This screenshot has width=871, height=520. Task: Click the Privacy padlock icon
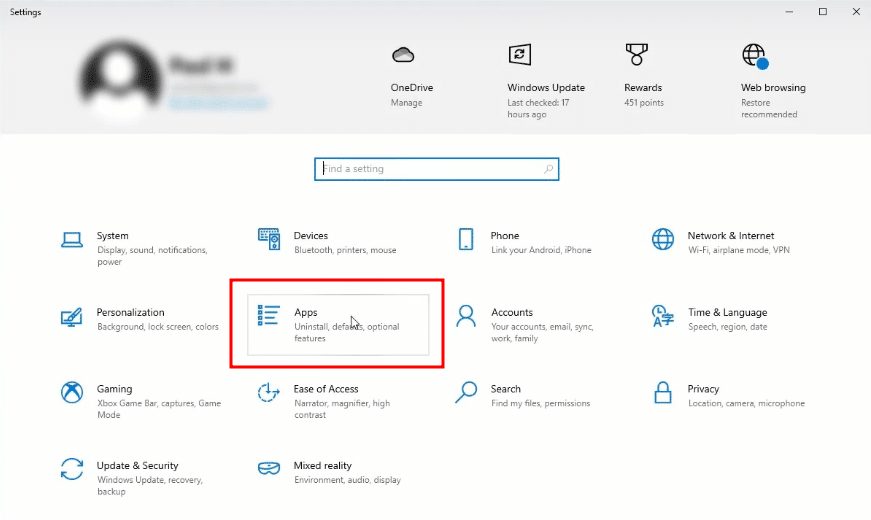coord(663,393)
